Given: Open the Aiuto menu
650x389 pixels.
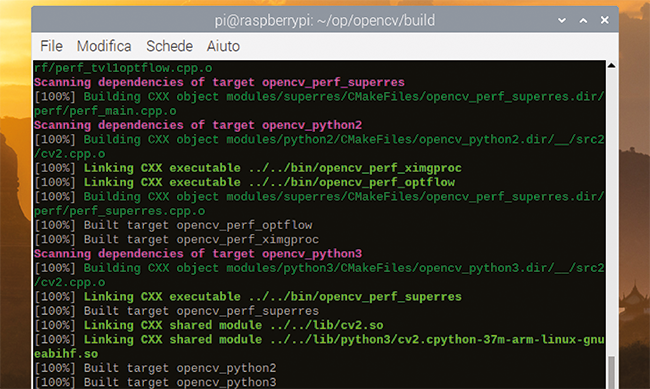Looking at the screenshot, I should click(223, 46).
